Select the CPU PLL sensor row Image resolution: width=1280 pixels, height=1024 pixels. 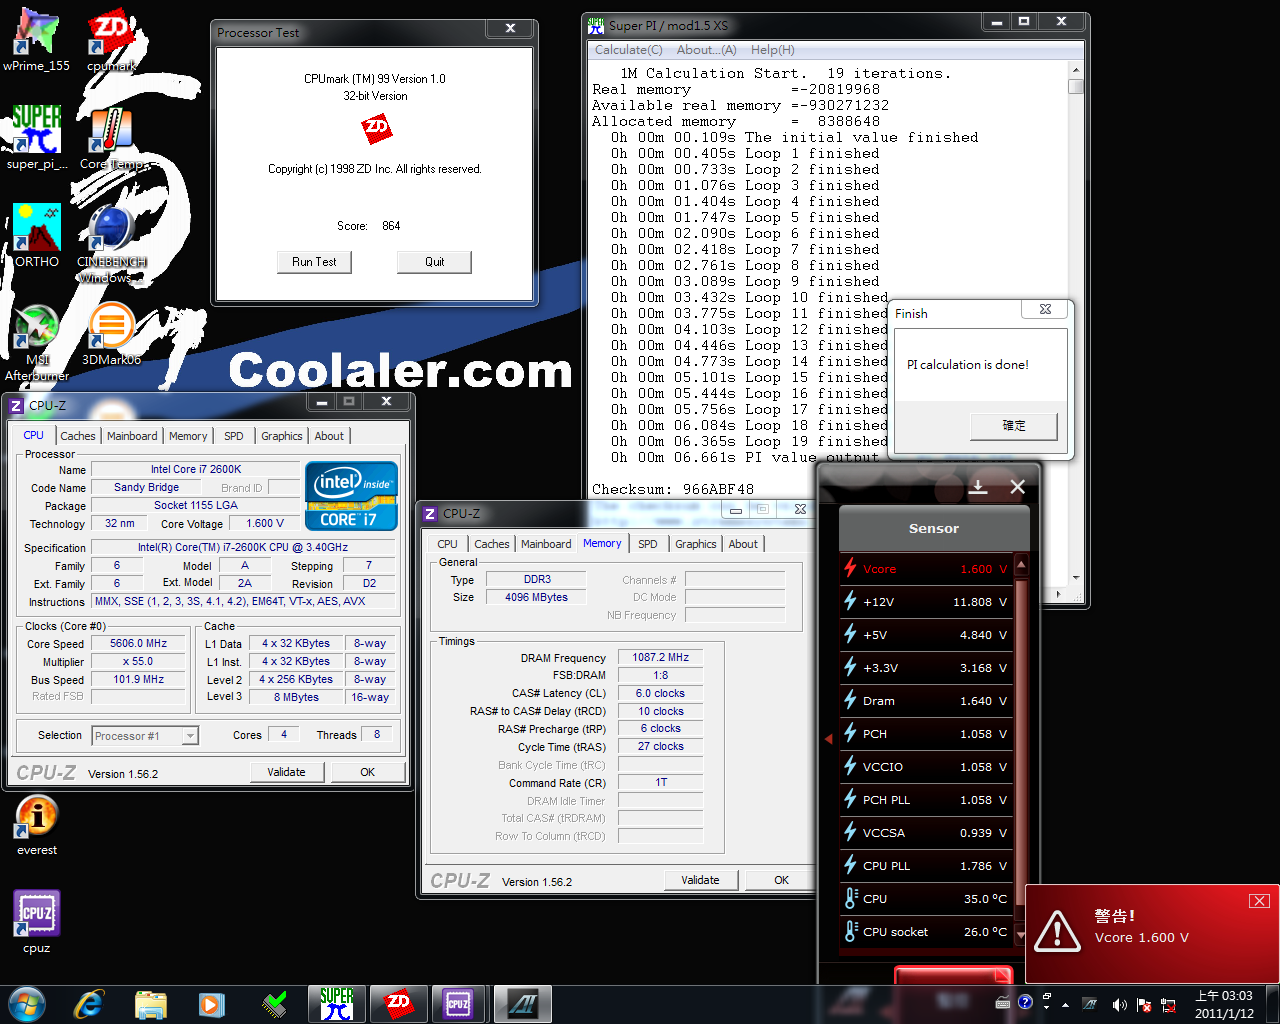pos(926,866)
